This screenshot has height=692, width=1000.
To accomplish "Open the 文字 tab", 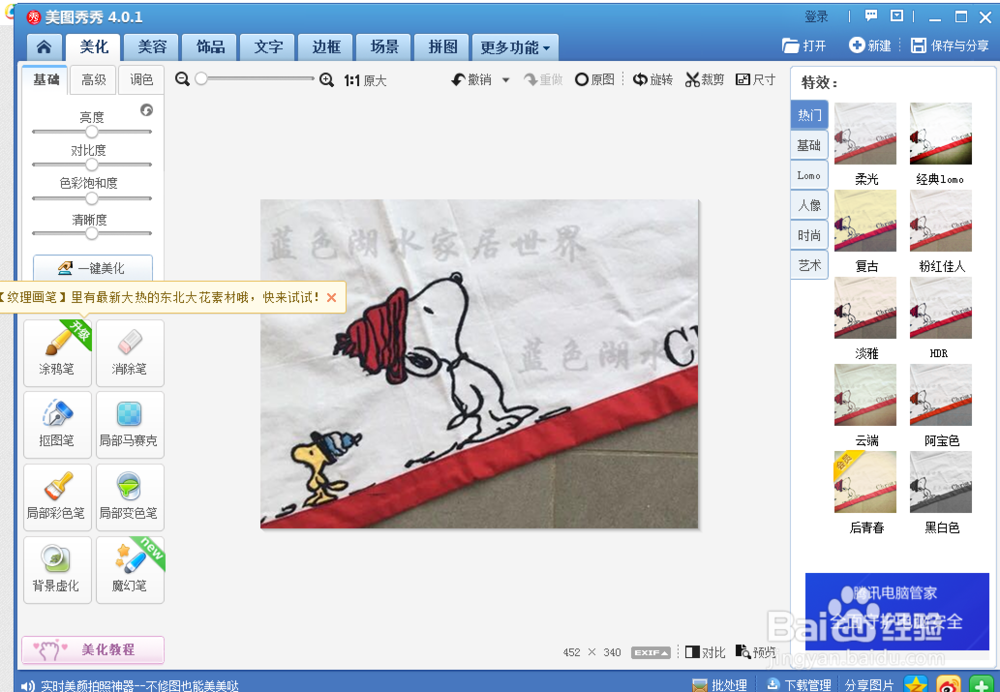I will coord(268,47).
